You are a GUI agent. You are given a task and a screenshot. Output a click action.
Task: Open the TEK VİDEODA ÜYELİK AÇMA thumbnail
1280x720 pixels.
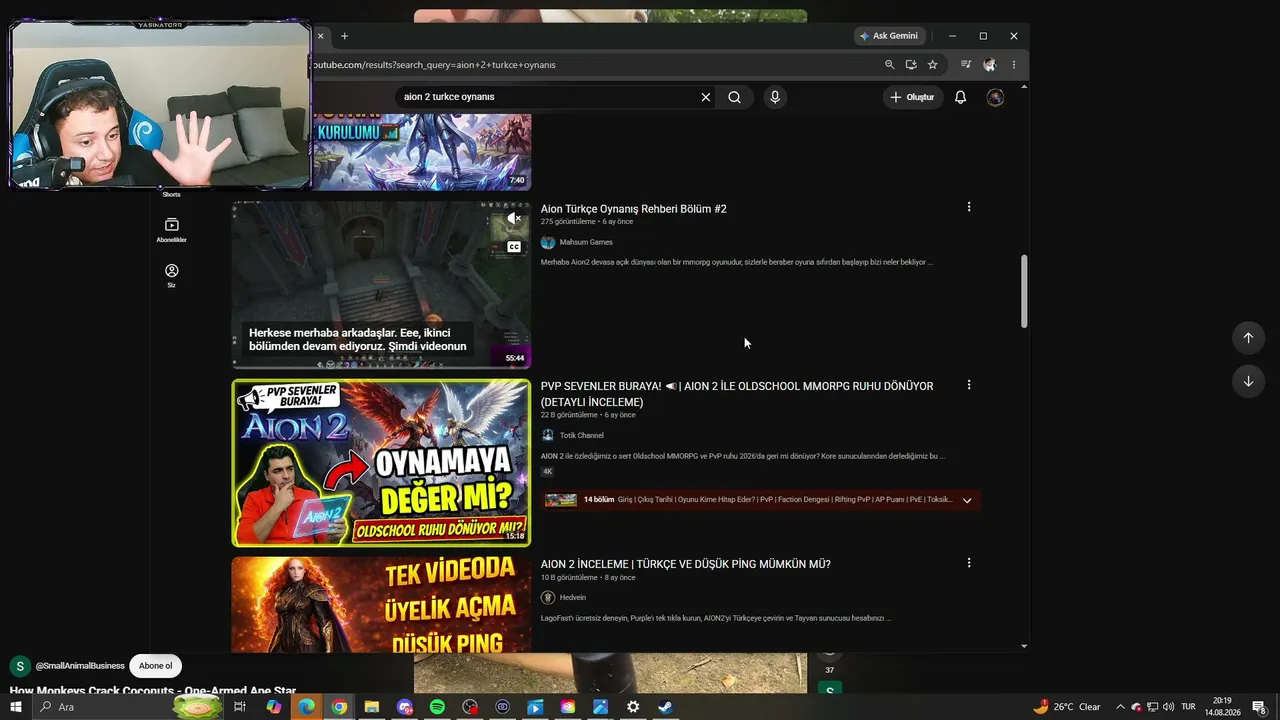click(x=381, y=605)
